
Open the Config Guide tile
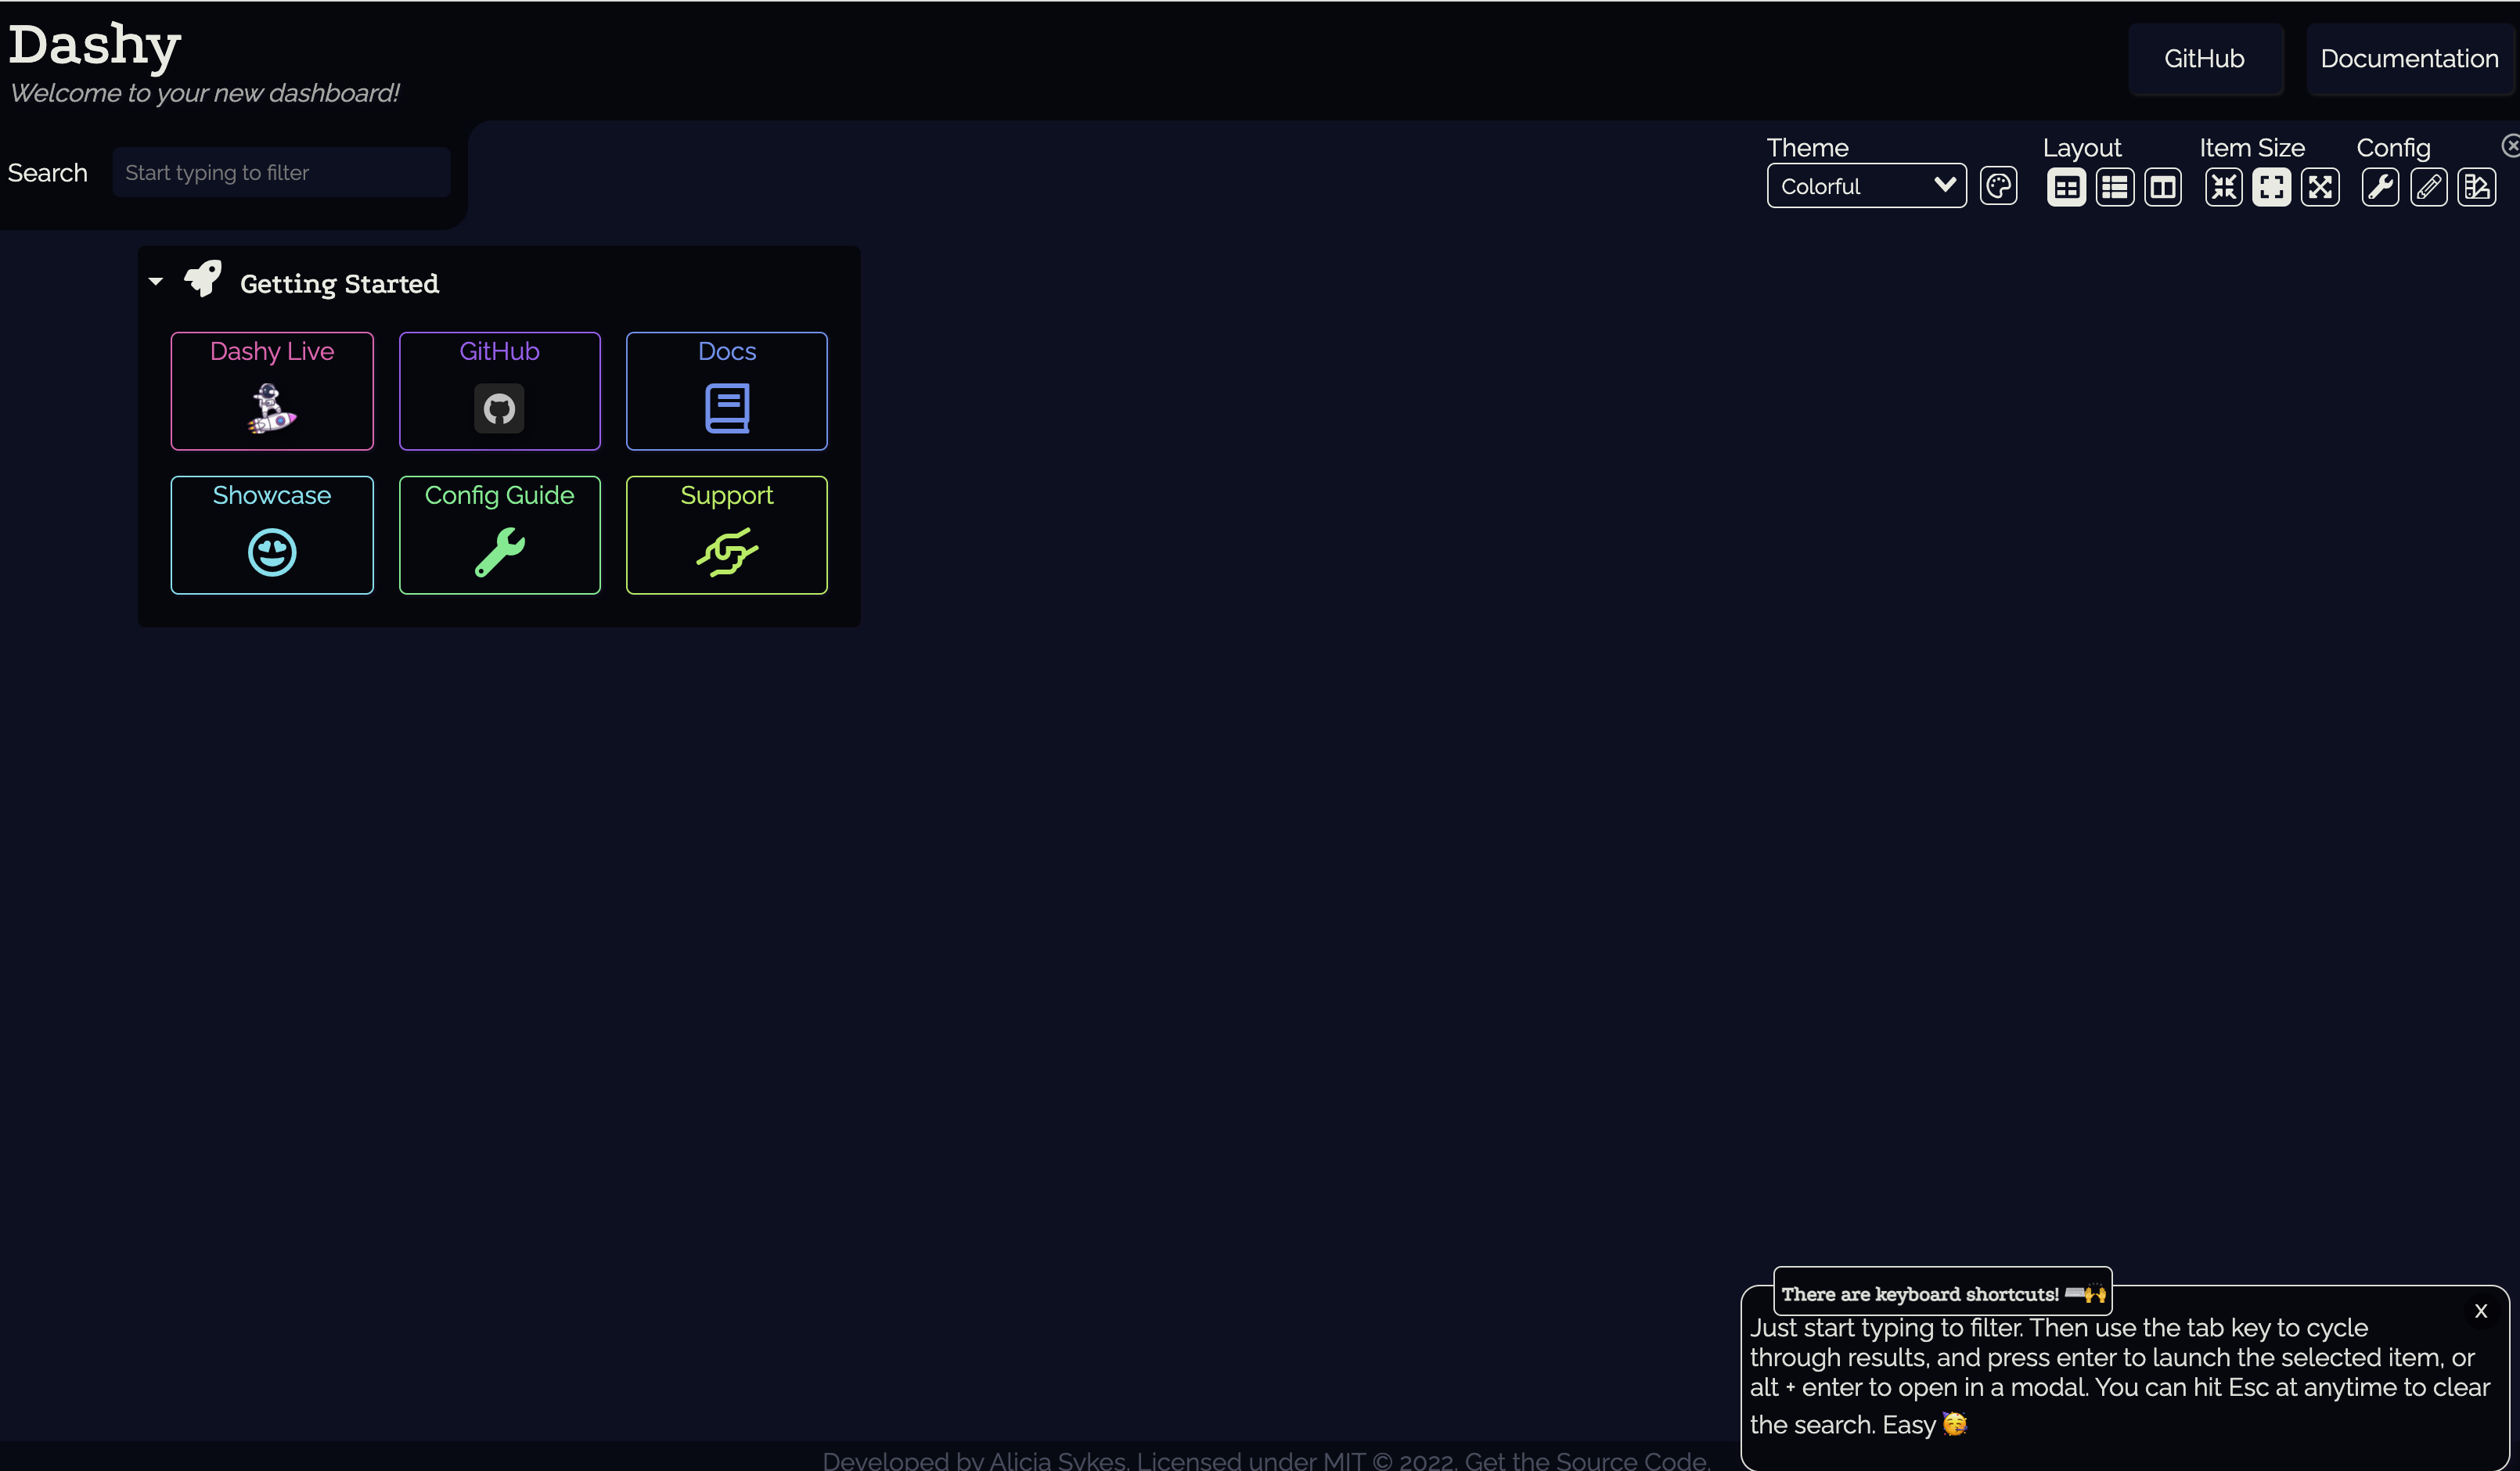(499, 535)
